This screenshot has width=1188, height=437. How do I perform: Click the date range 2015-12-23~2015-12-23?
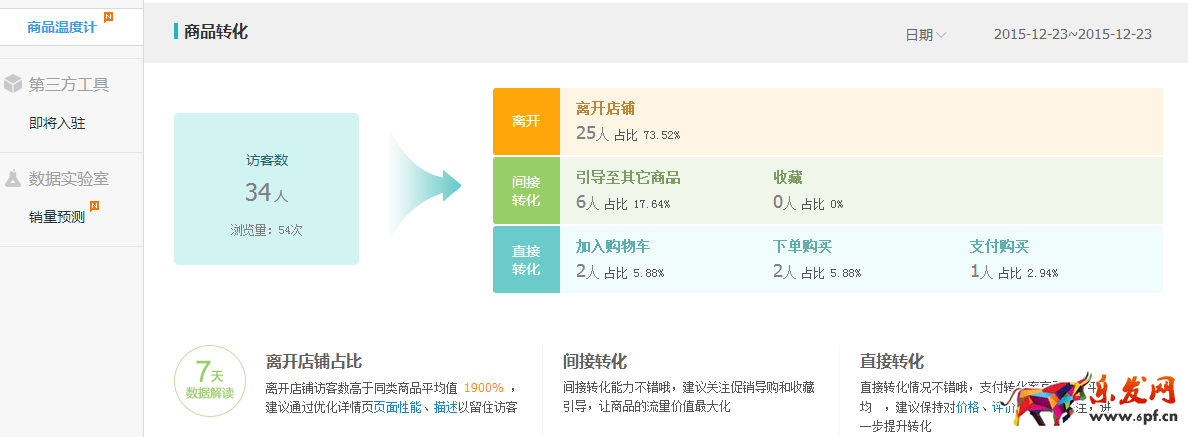point(1072,35)
